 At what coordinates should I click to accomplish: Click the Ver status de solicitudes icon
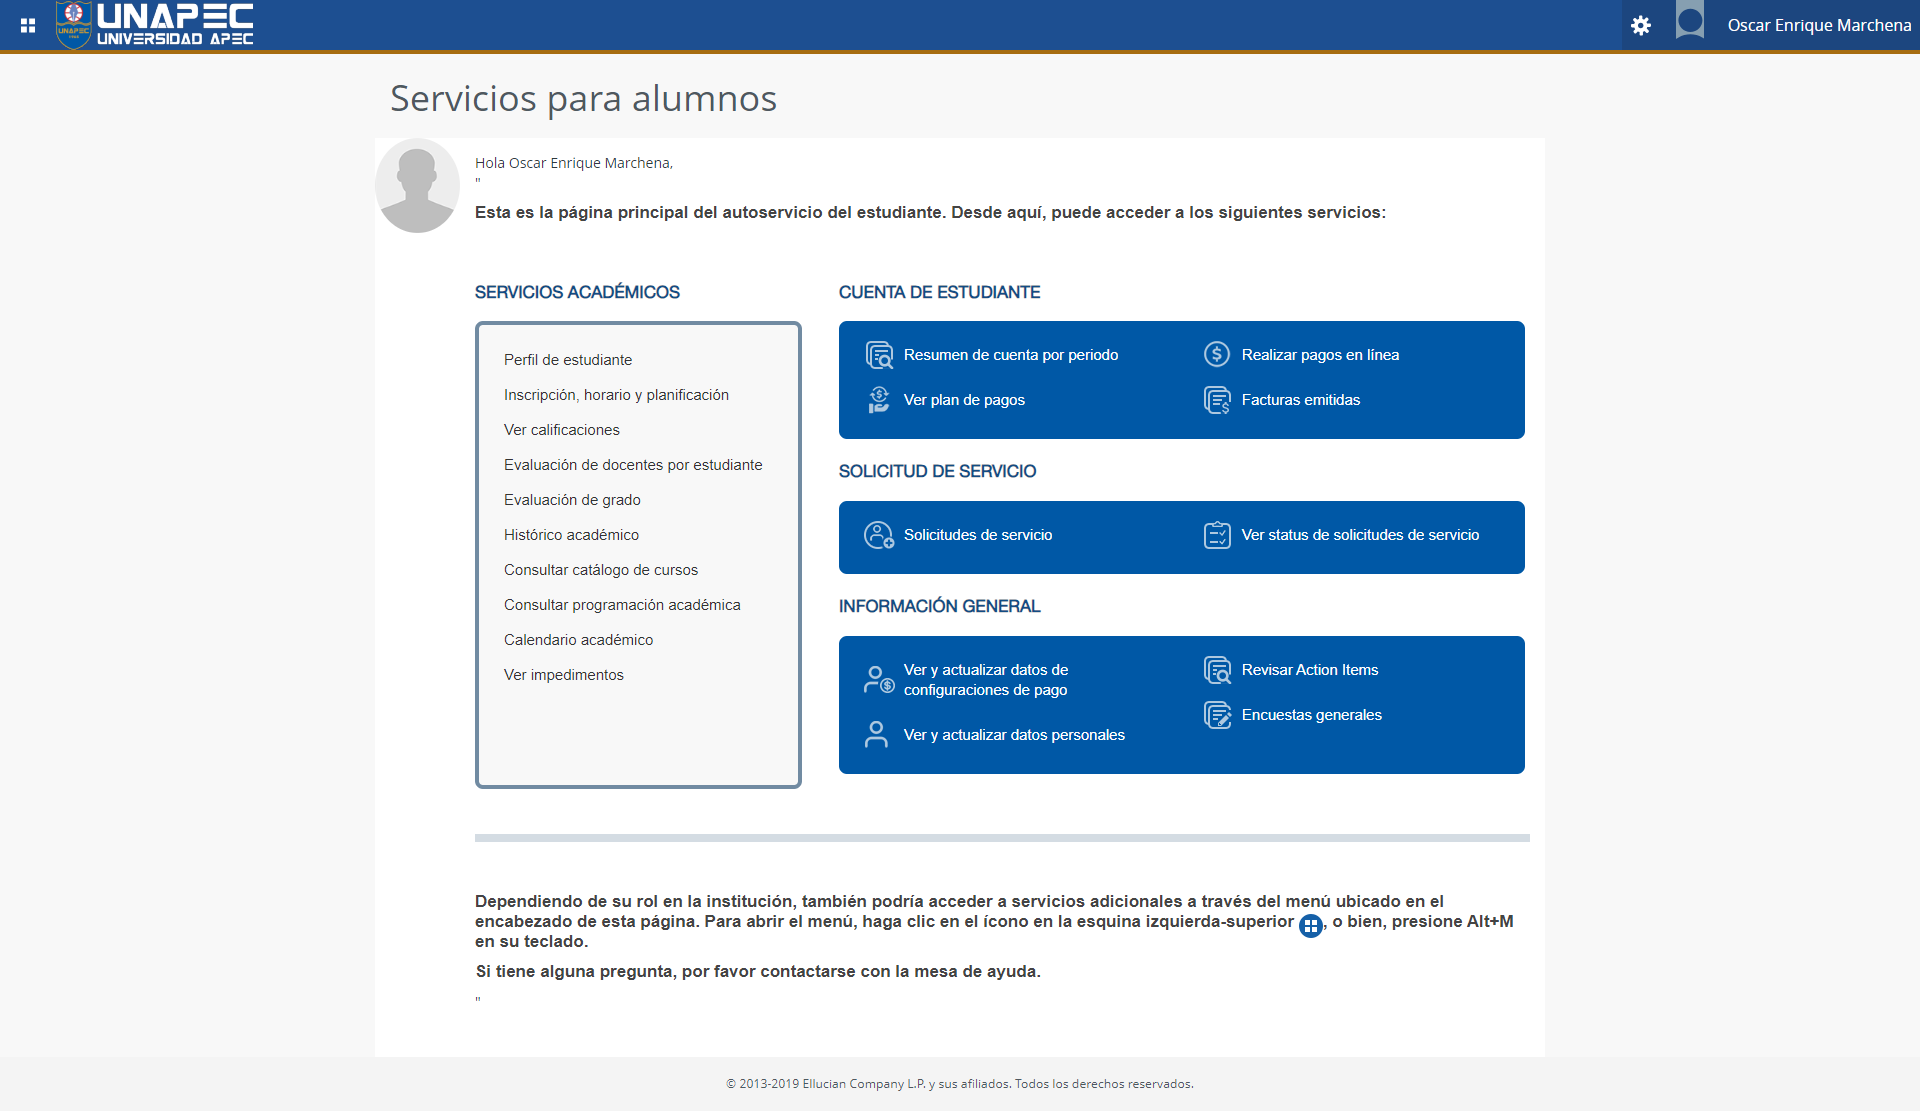click(x=1217, y=535)
